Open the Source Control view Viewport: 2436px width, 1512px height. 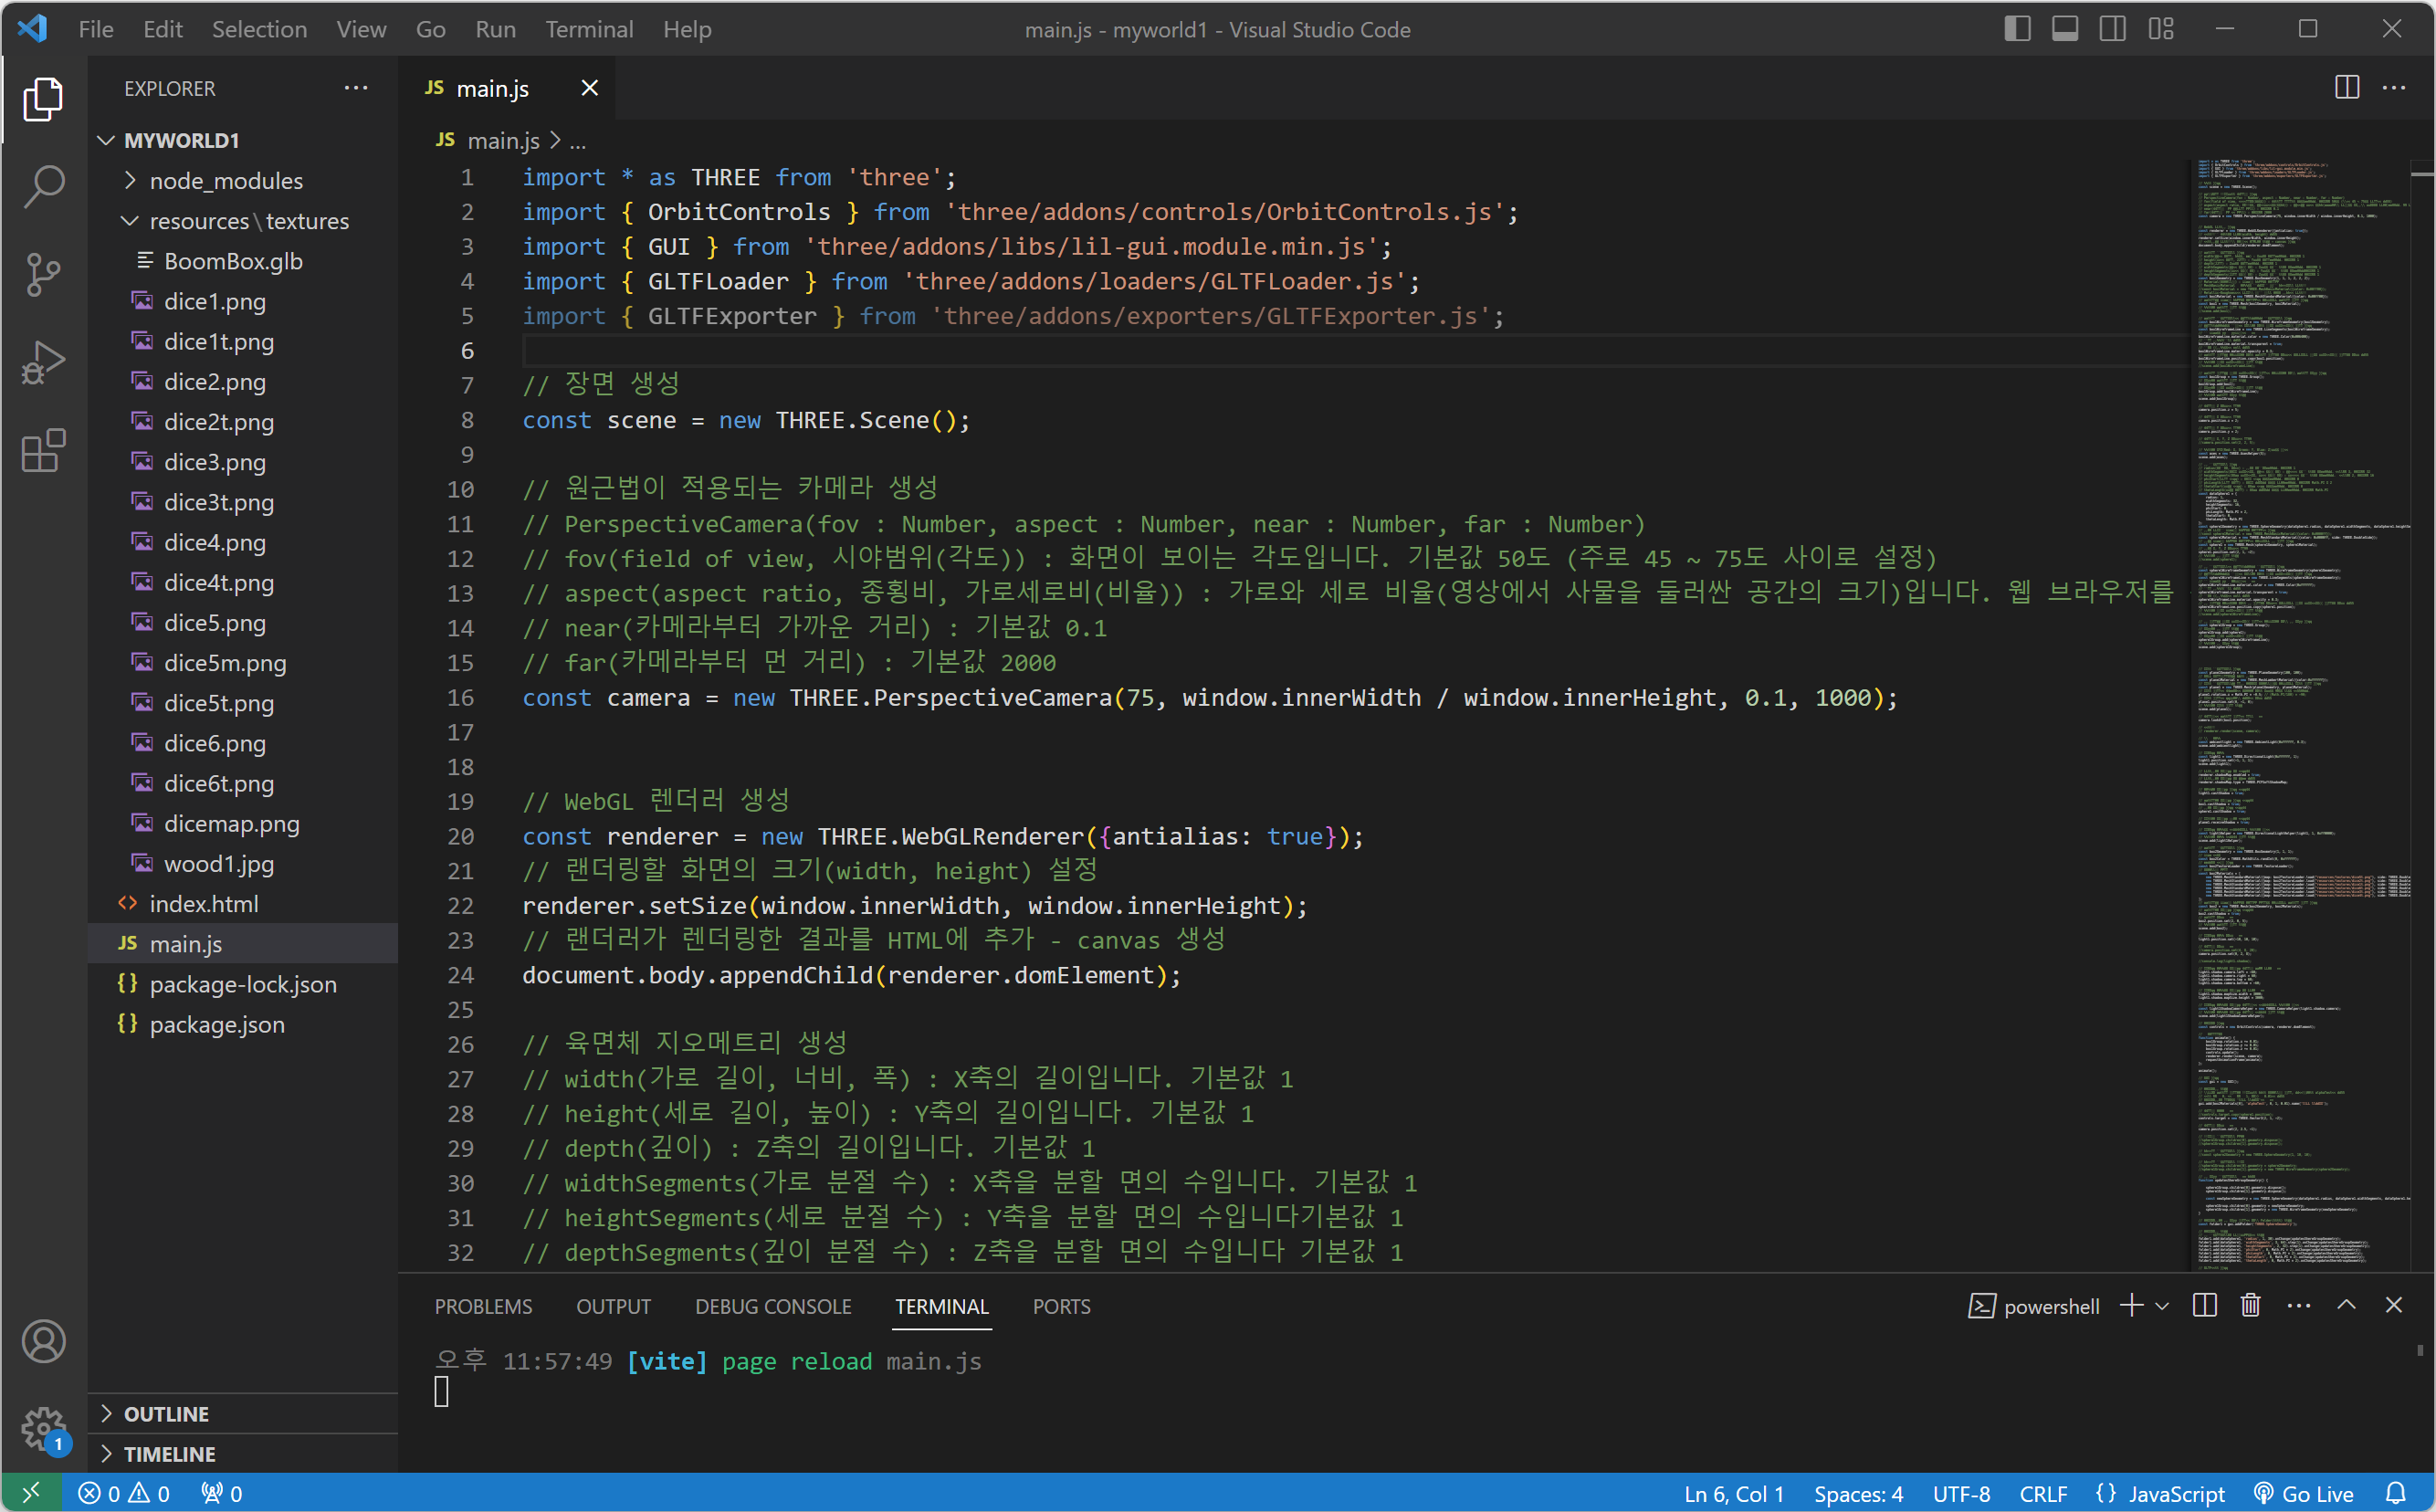click(x=43, y=274)
